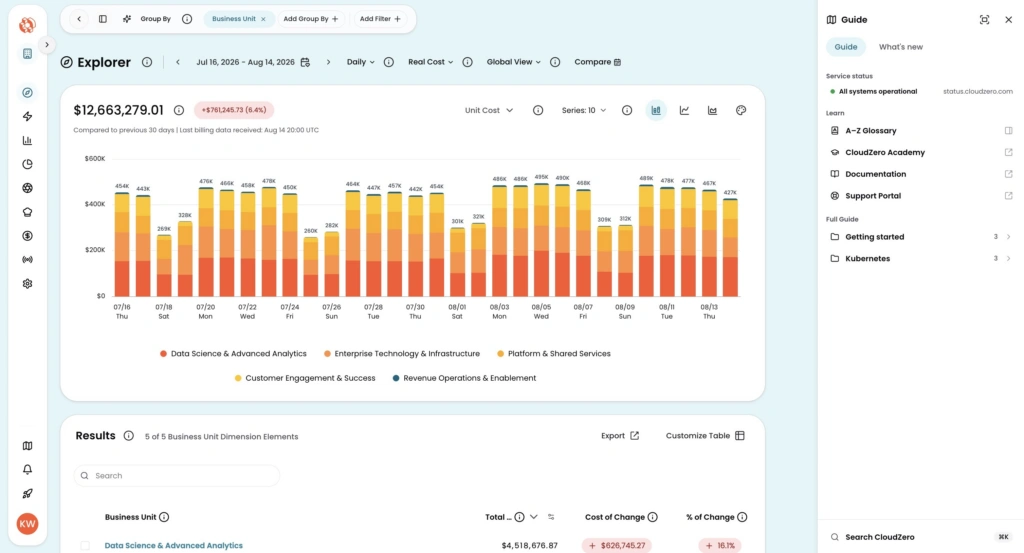Image resolution: width=1024 pixels, height=553 pixels.
Task: Switch chart to line view icon
Action: [x=684, y=110]
